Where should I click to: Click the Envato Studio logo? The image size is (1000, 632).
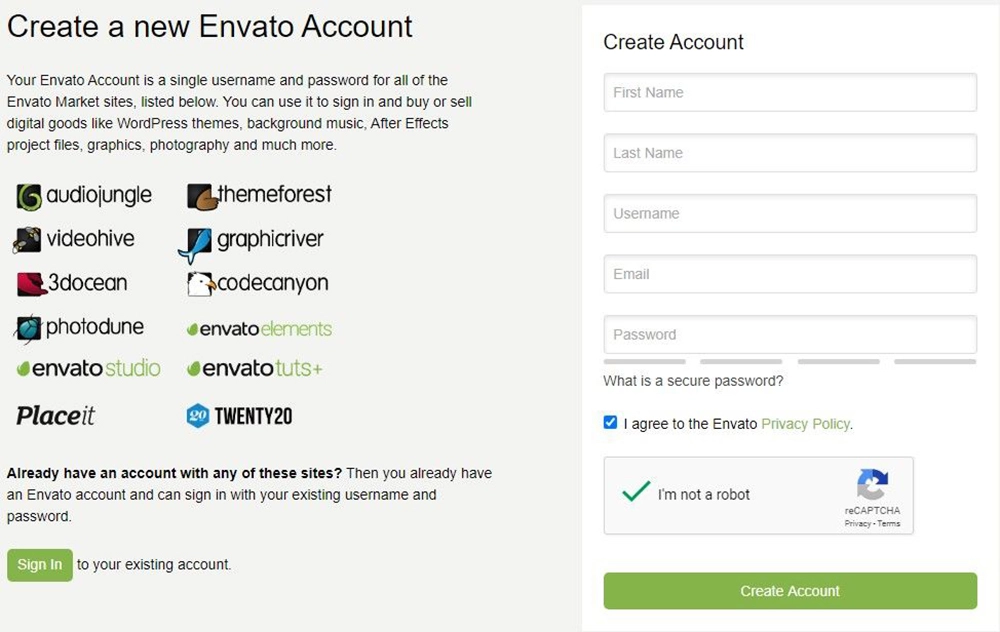[x=89, y=369]
